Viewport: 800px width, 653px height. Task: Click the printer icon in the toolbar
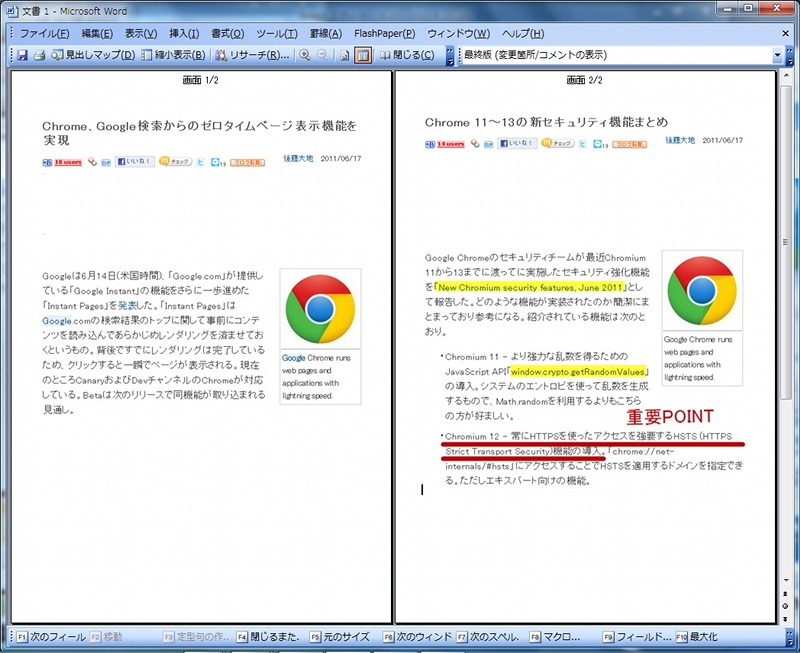click(39, 55)
